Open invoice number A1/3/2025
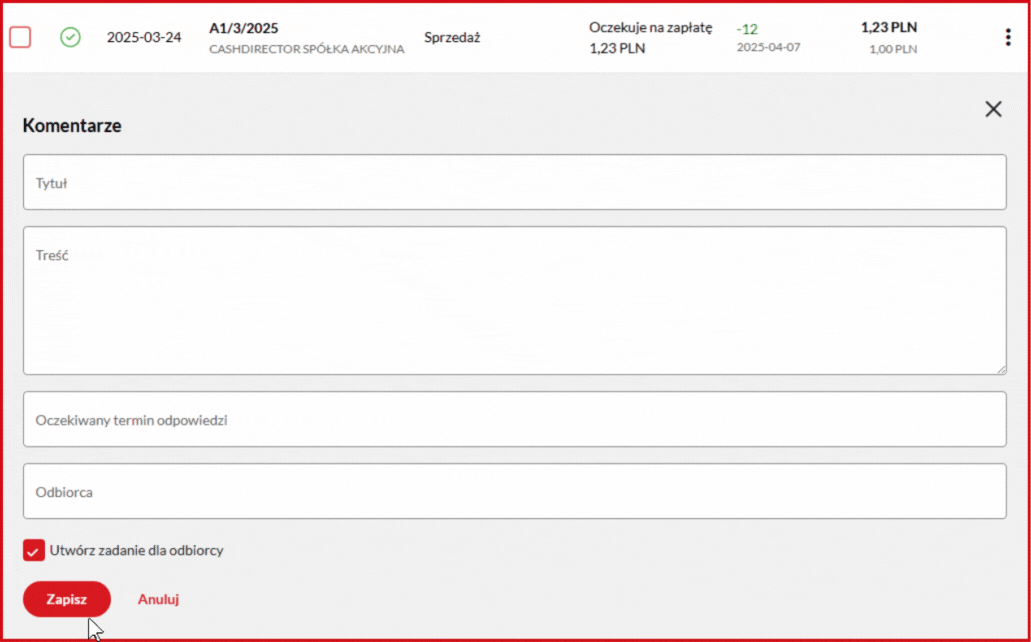1031x642 pixels. (x=244, y=28)
